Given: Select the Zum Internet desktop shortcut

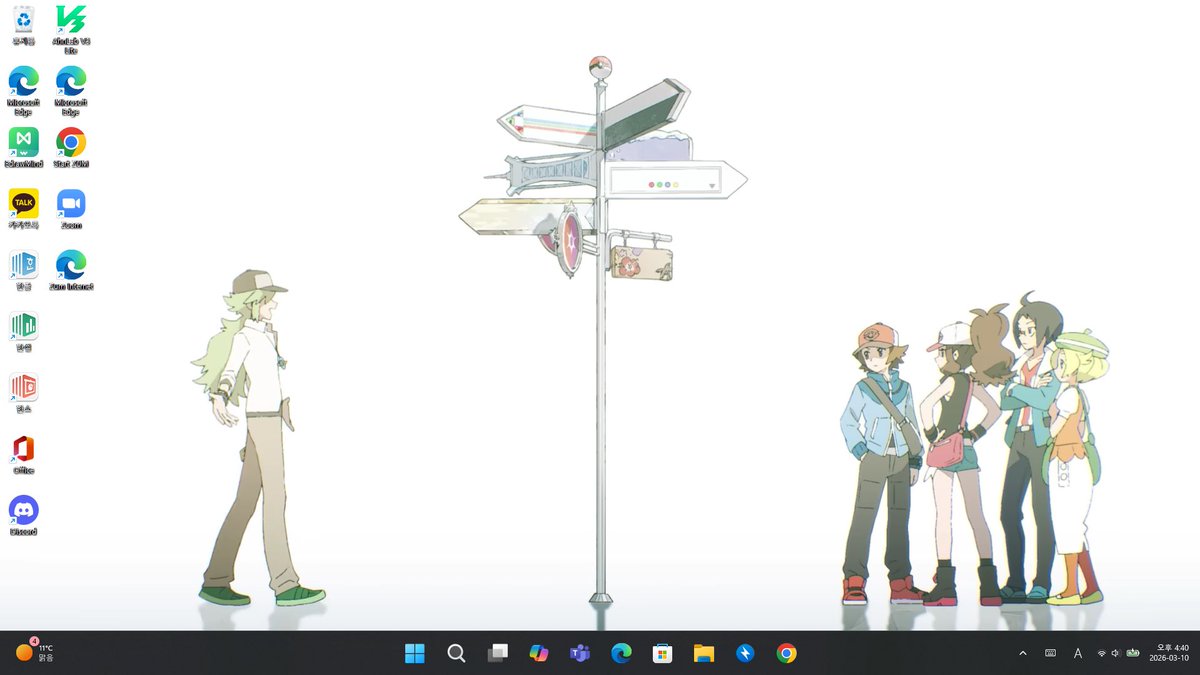Looking at the screenshot, I should [x=71, y=271].
